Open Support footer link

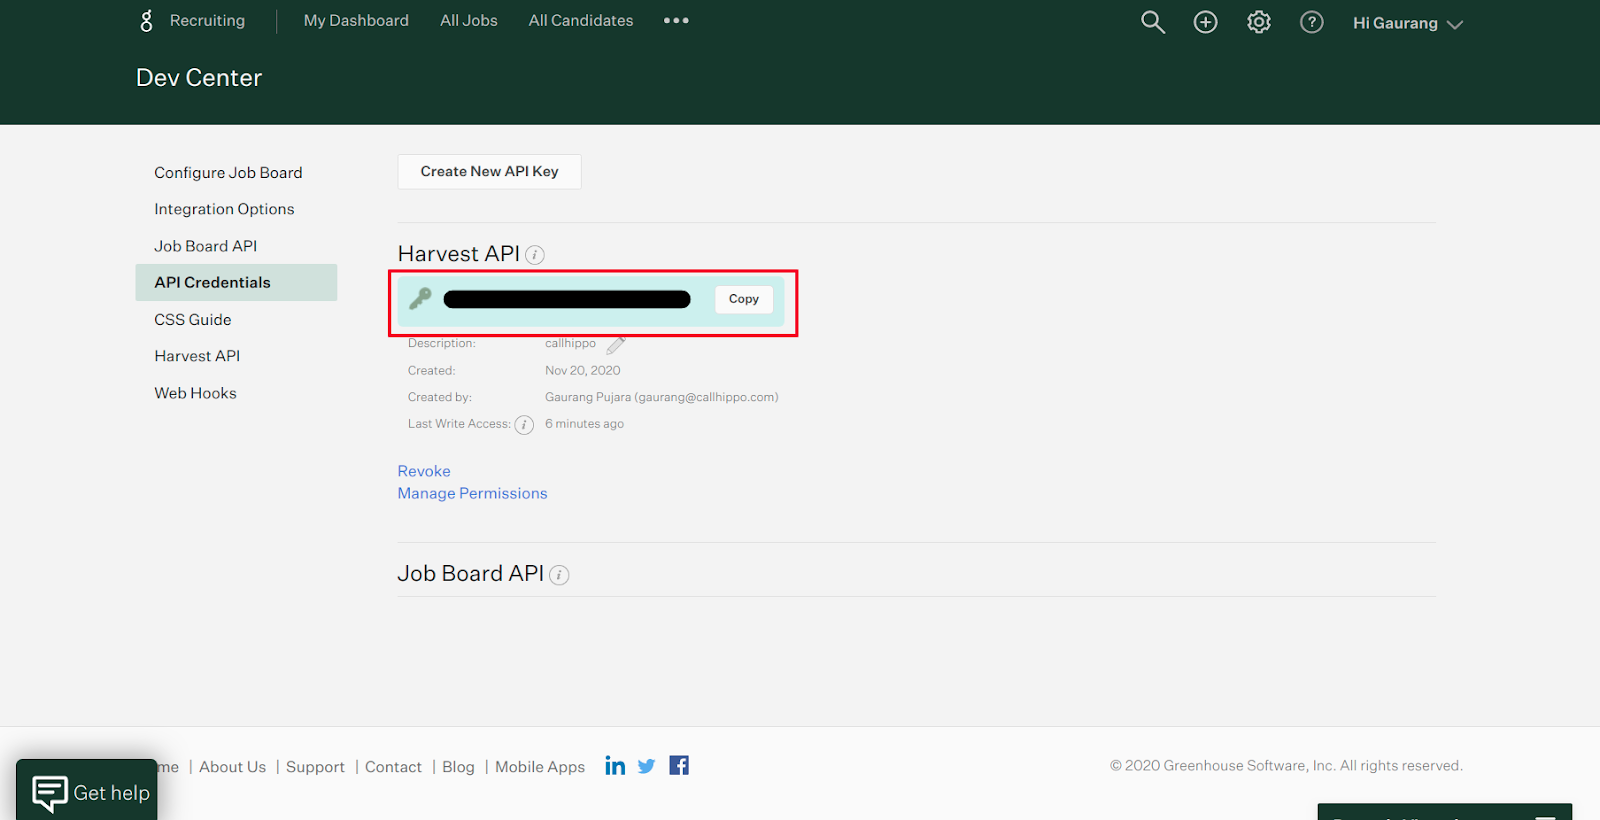click(315, 767)
